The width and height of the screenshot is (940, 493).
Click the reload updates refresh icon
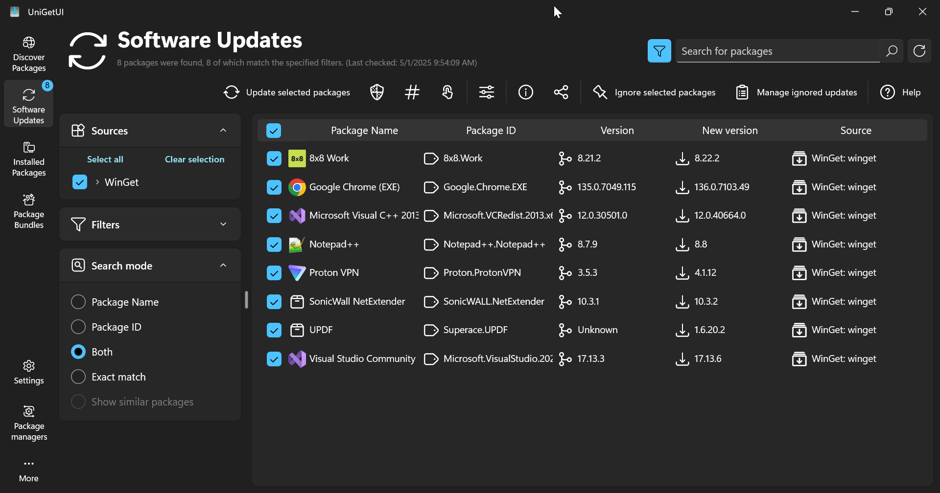click(x=919, y=51)
